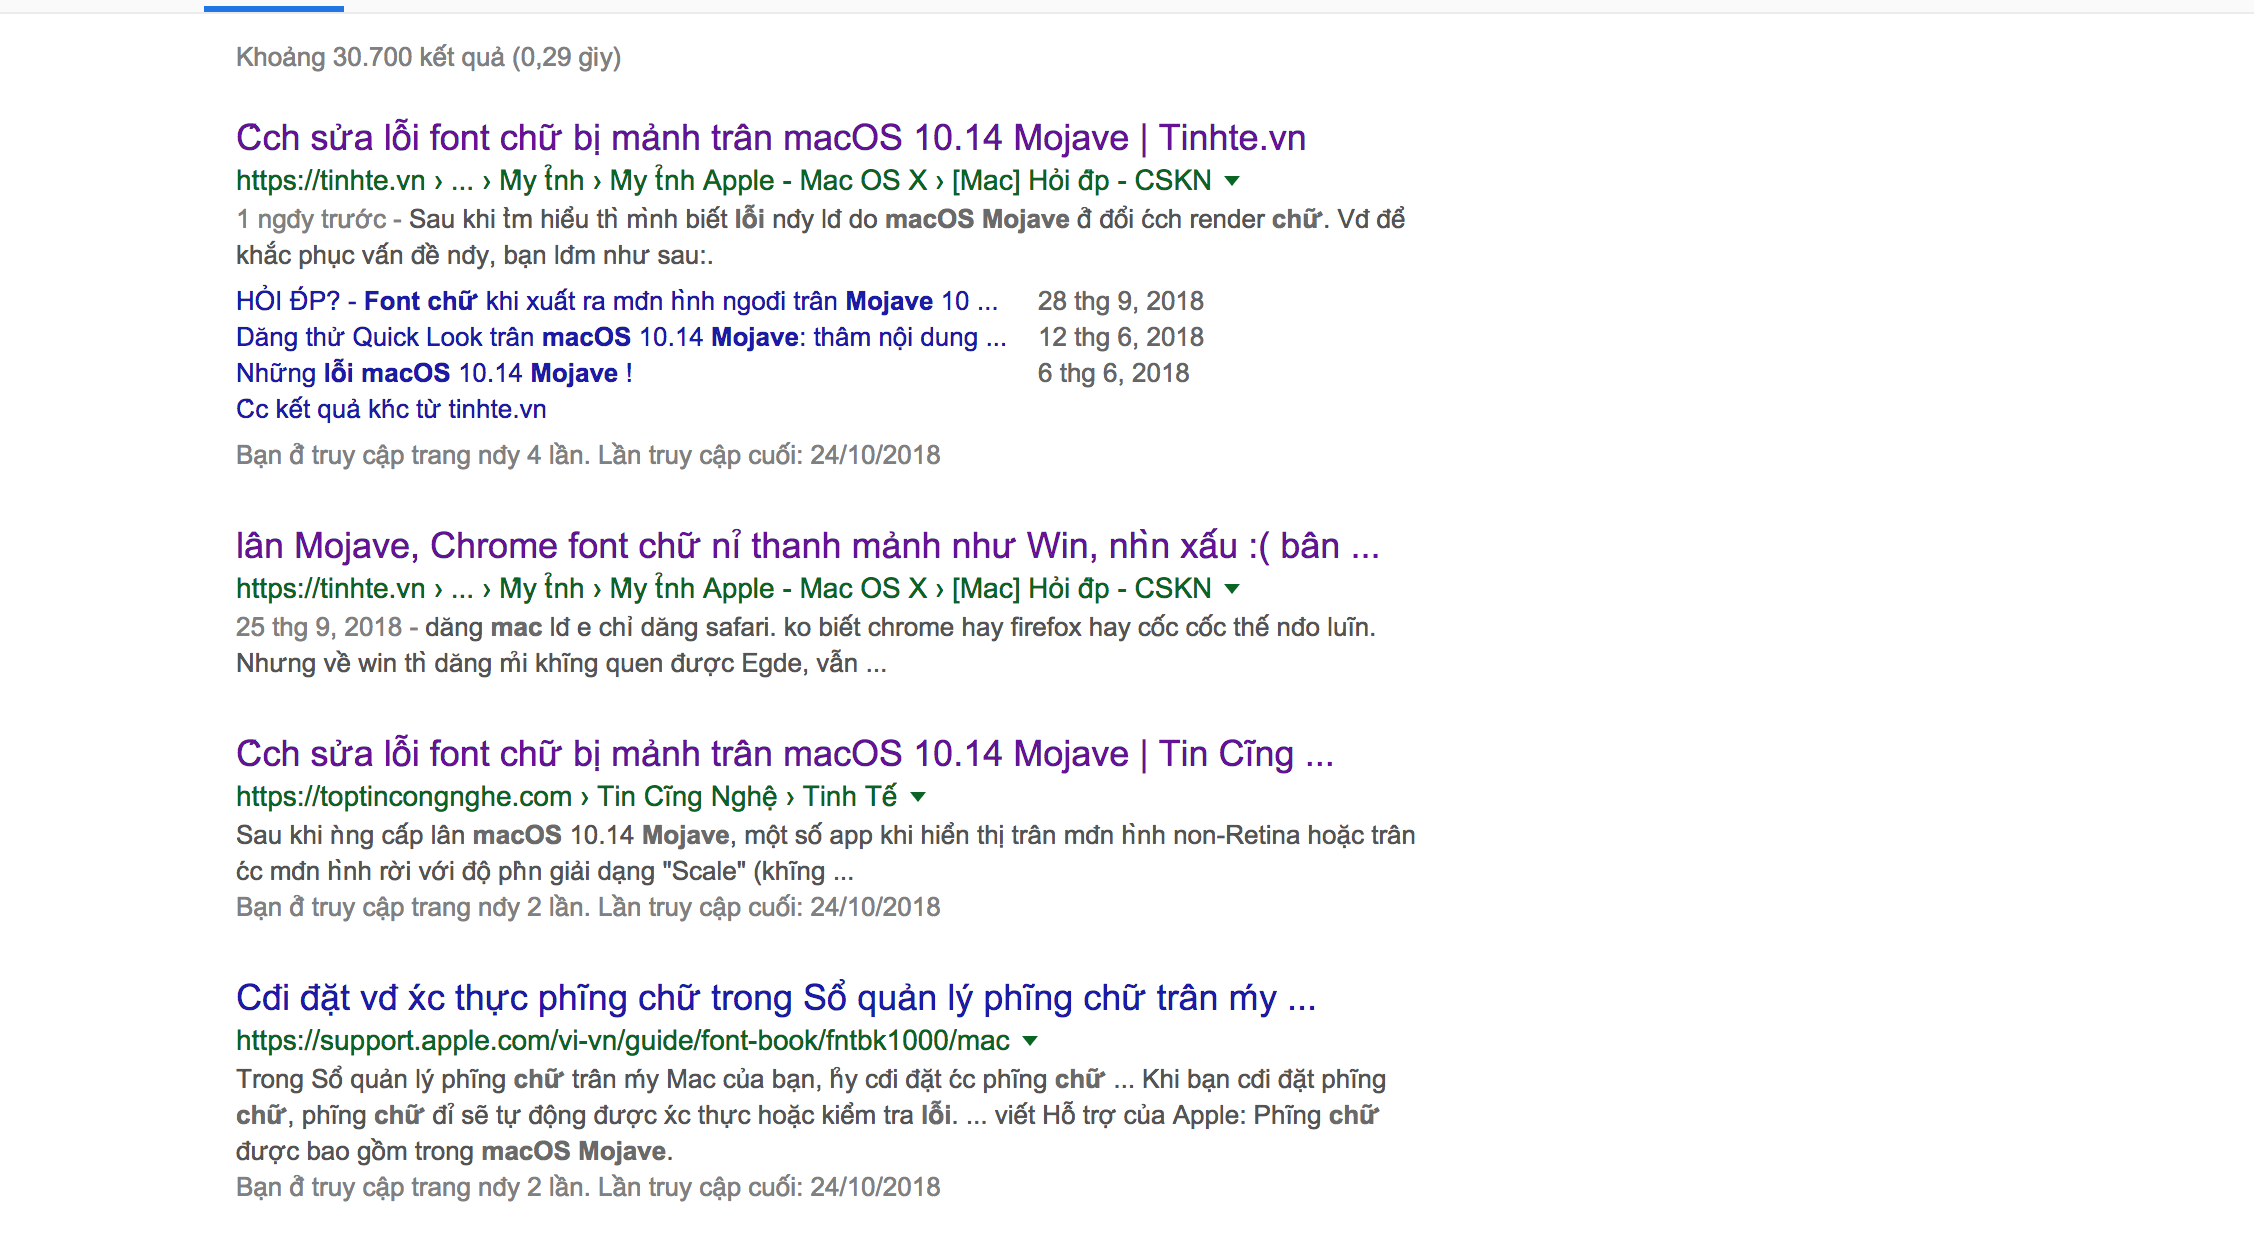Viewport: 2254px width, 1242px height.
Task: Click second result's green tinhte.vn breadcrumb
Action: 724,589
